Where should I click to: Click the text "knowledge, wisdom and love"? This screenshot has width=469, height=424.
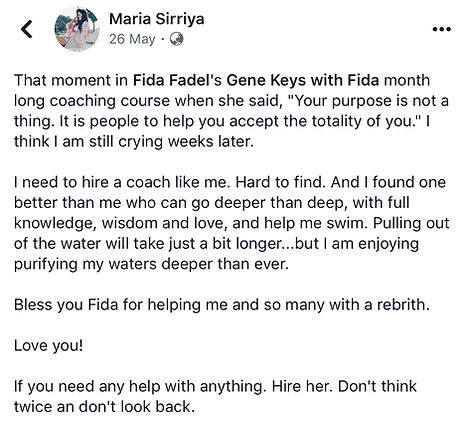click(120, 223)
